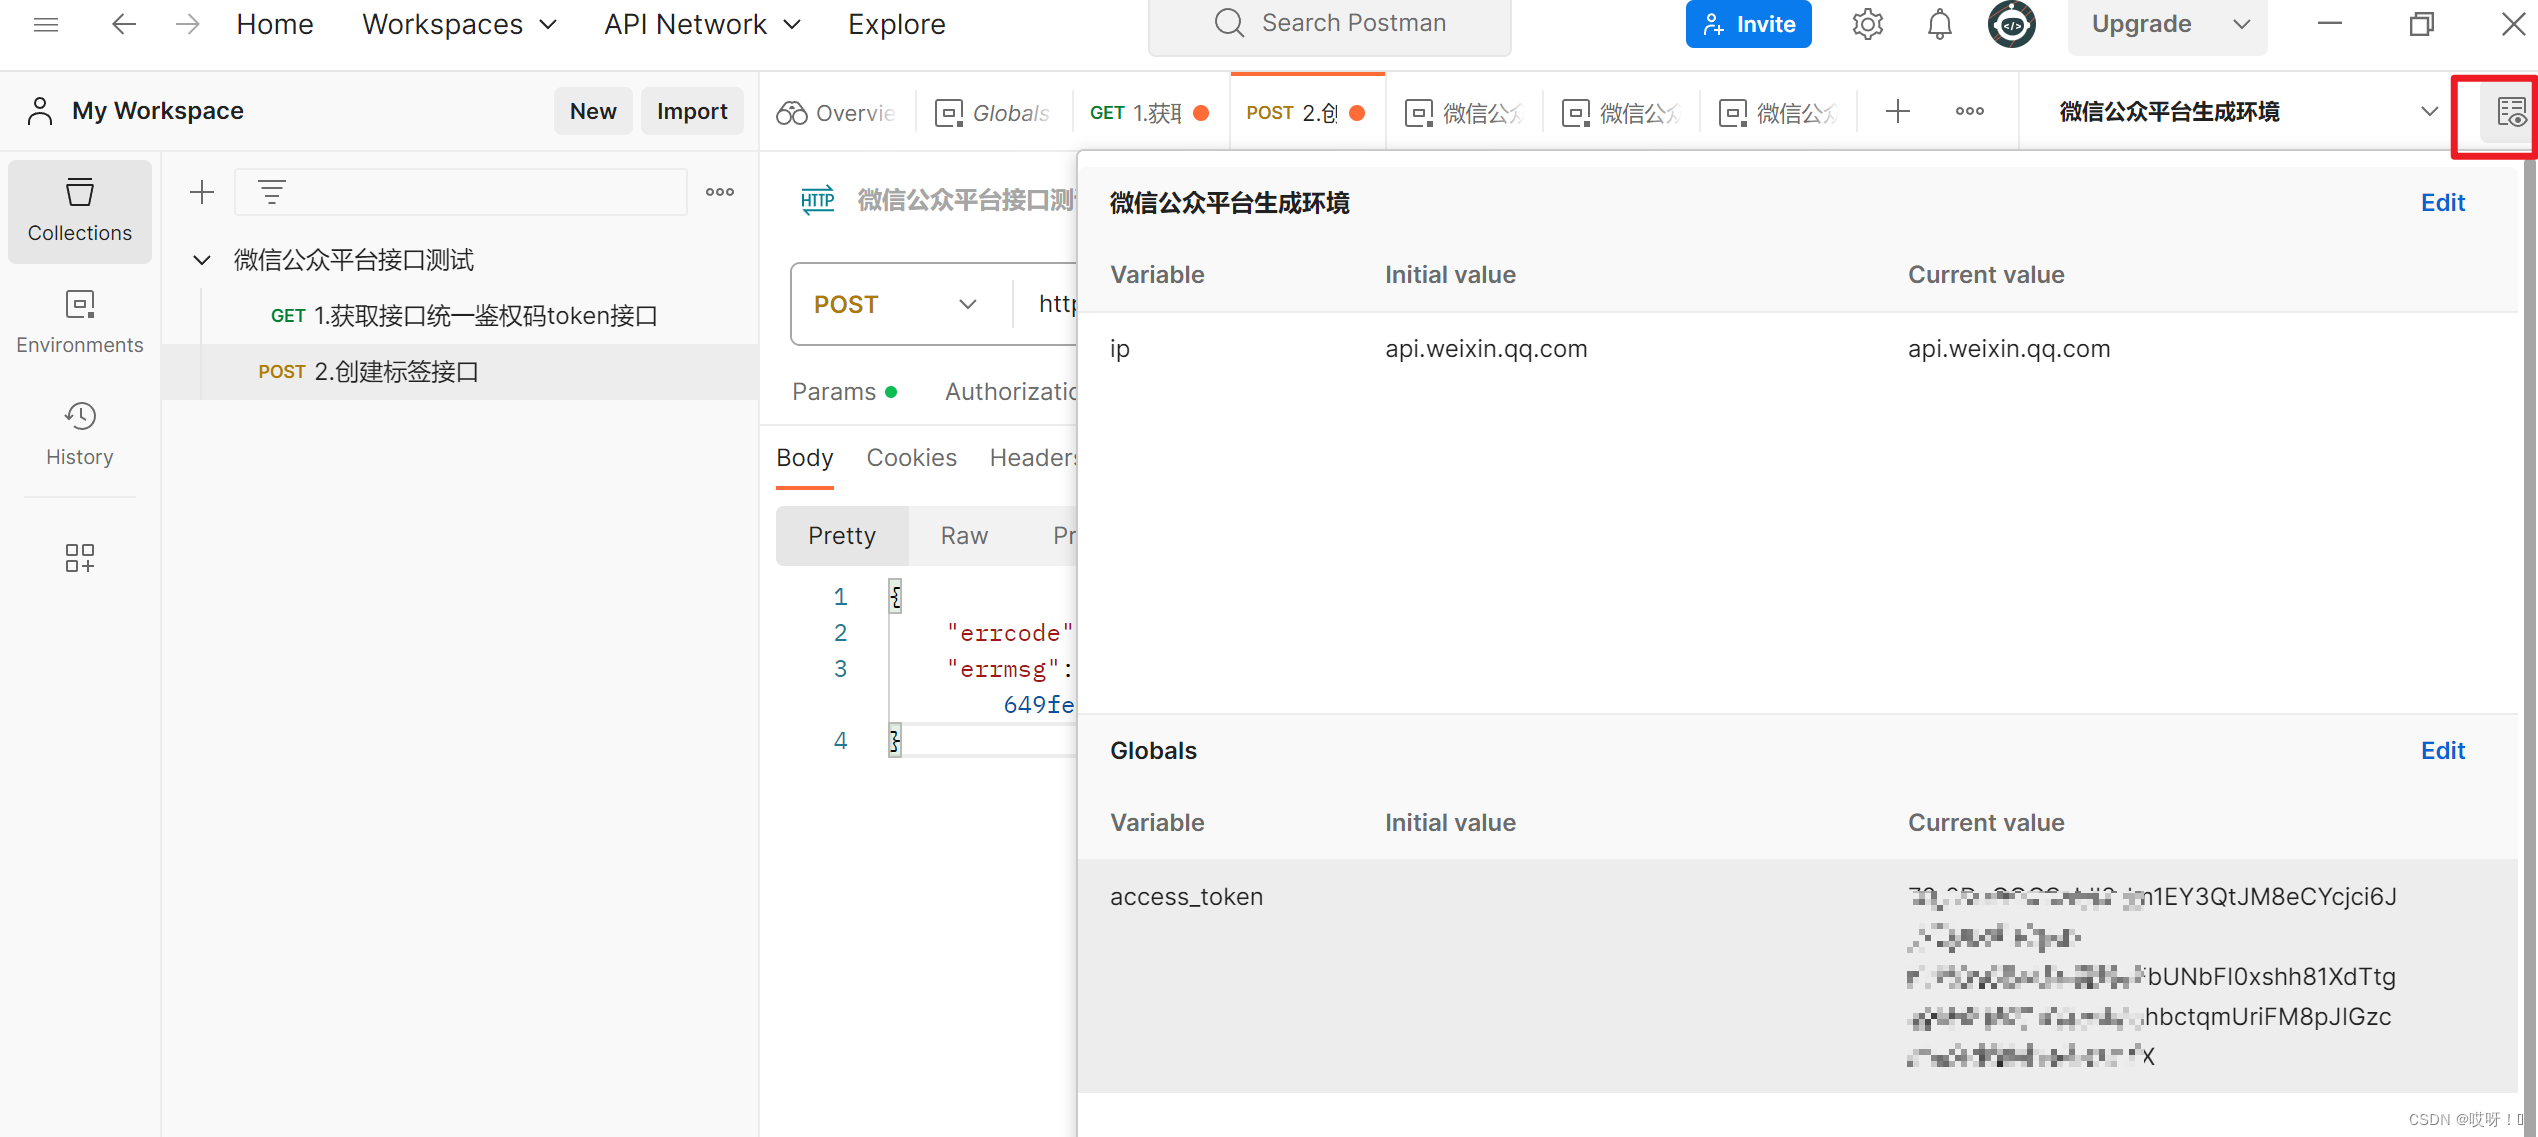Switch to Pretty view
The width and height of the screenshot is (2538, 1137).
(x=842, y=536)
